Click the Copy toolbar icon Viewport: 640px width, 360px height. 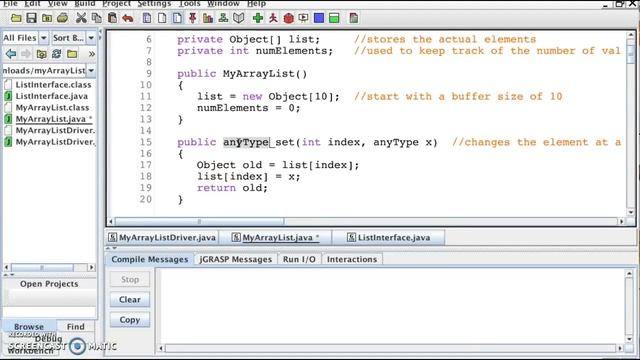pyautogui.click(x=97, y=18)
